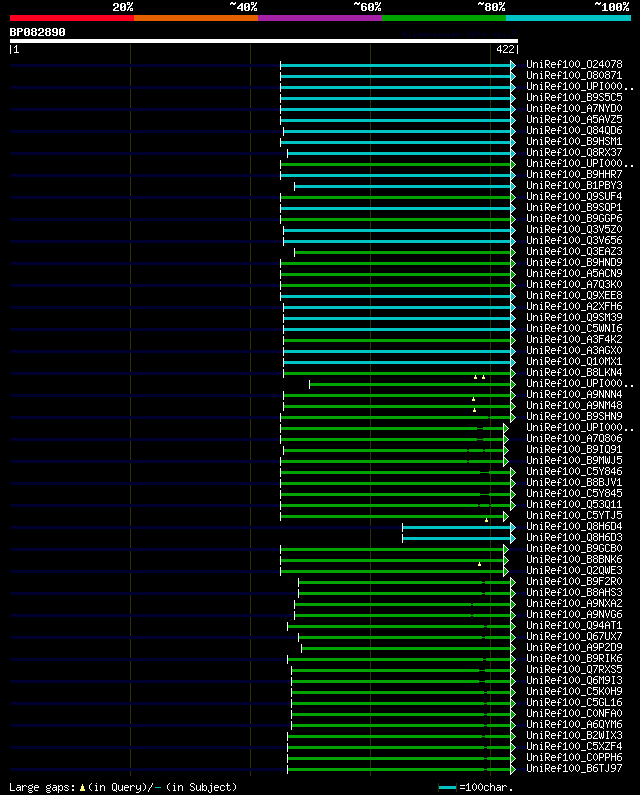Open hit UniRef100_B9SQP1
Screen dimensions: 640x795
574,207
